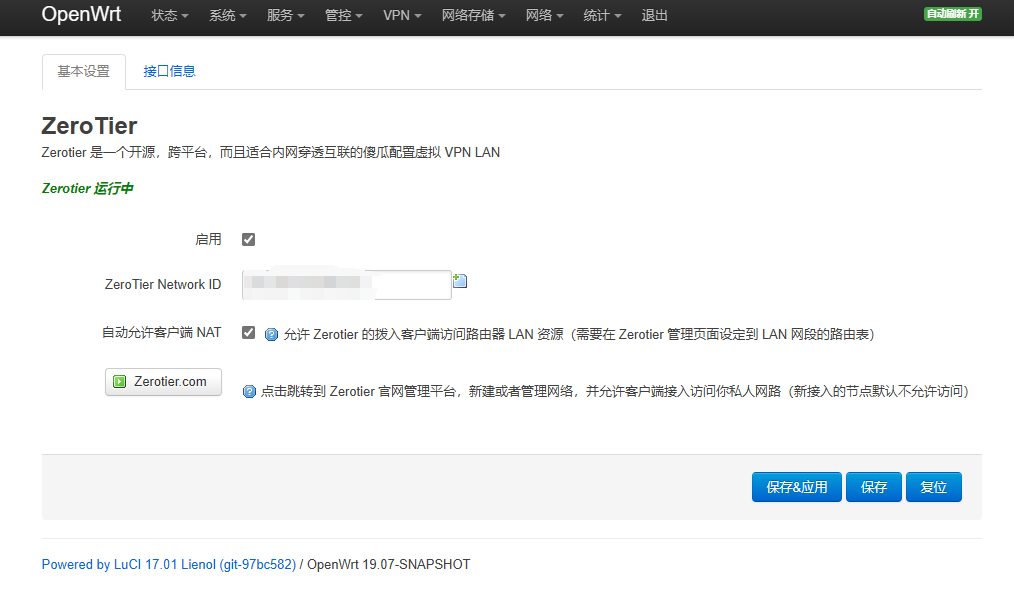Expand the 管控 menu

click(343, 16)
